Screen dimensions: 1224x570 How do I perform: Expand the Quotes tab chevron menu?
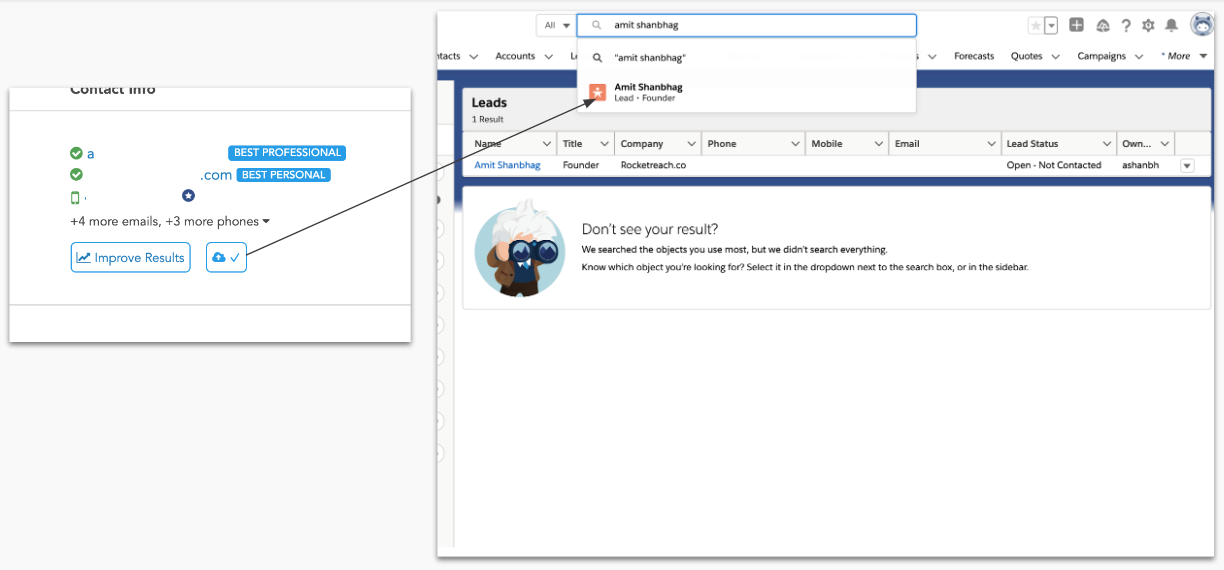(x=1056, y=57)
